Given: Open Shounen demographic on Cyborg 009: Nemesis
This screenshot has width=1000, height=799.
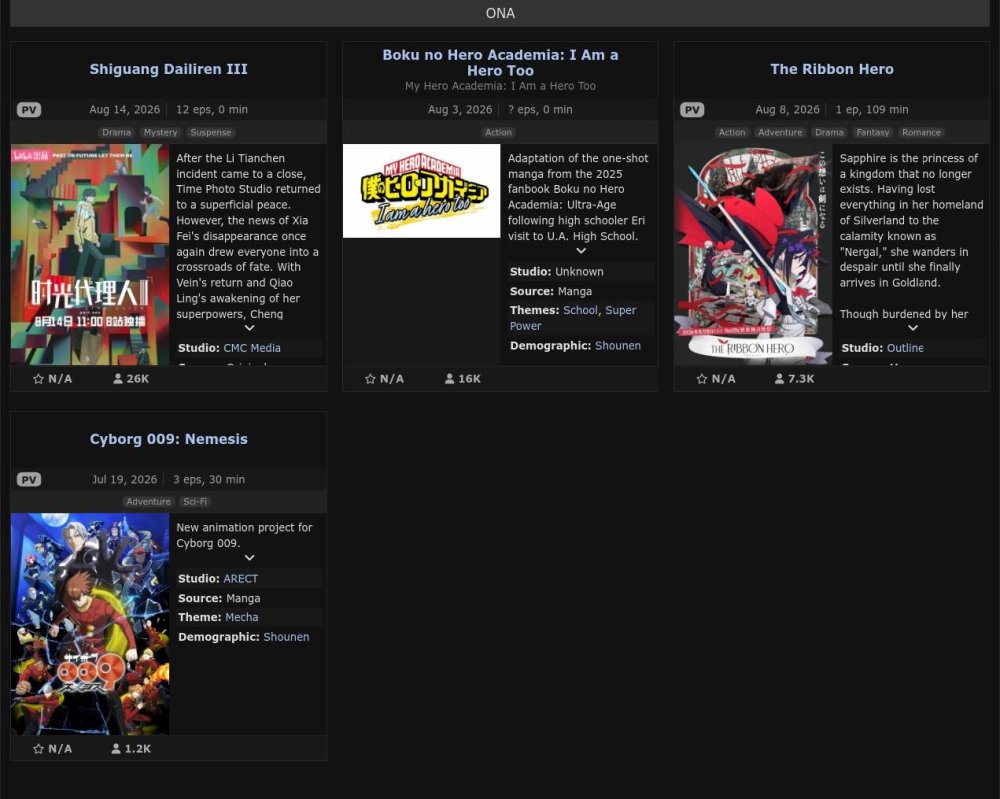Looking at the screenshot, I should [286, 637].
